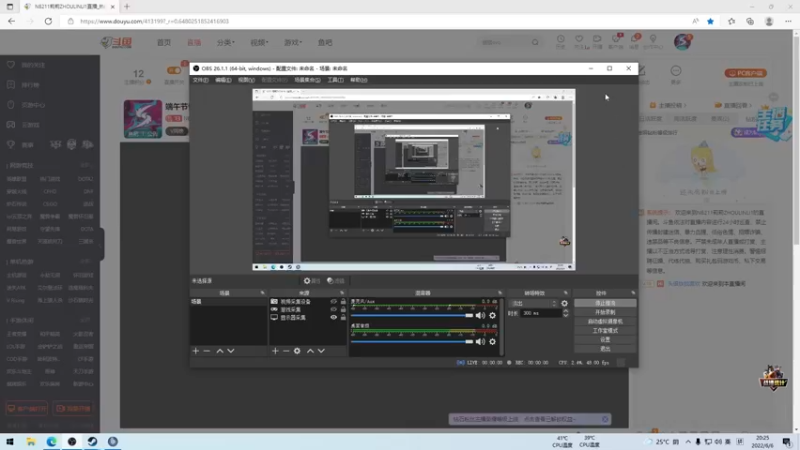This screenshot has height=450, width=800.
Task: Open 麦克风/Aux audio settings gear
Action: (492, 316)
